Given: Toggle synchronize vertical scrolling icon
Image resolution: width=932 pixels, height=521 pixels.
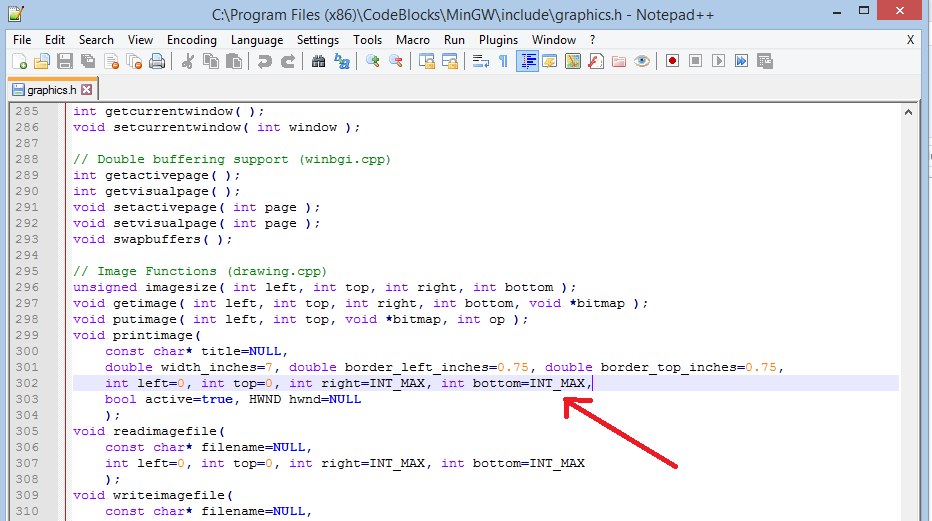Looking at the screenshot, I should pyautogui.click(x=427, y=61).
